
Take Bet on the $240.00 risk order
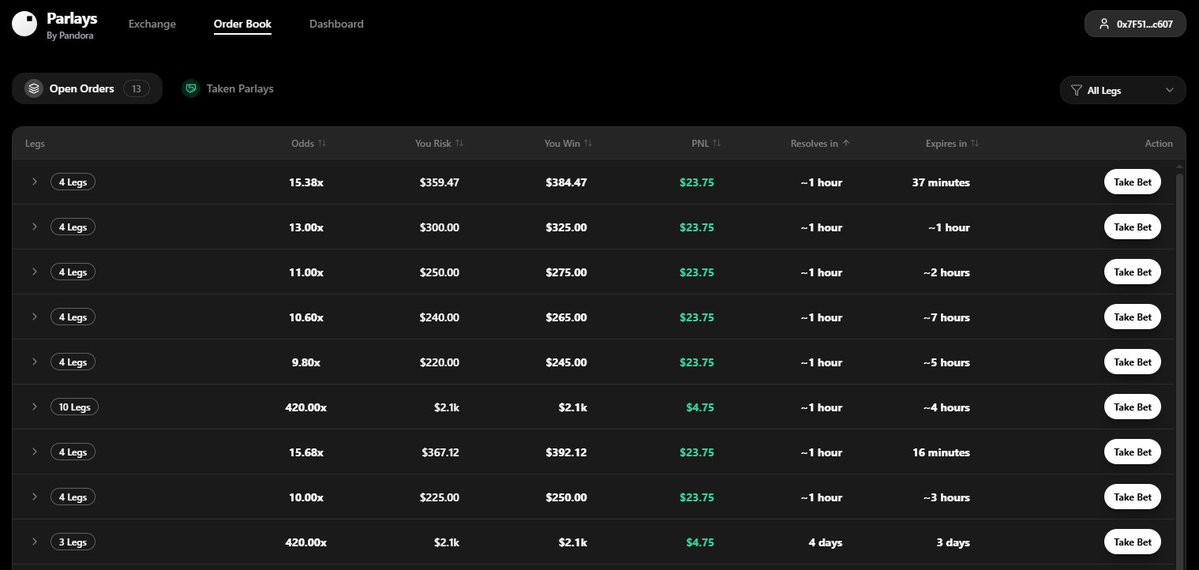tap(1132, 317)
